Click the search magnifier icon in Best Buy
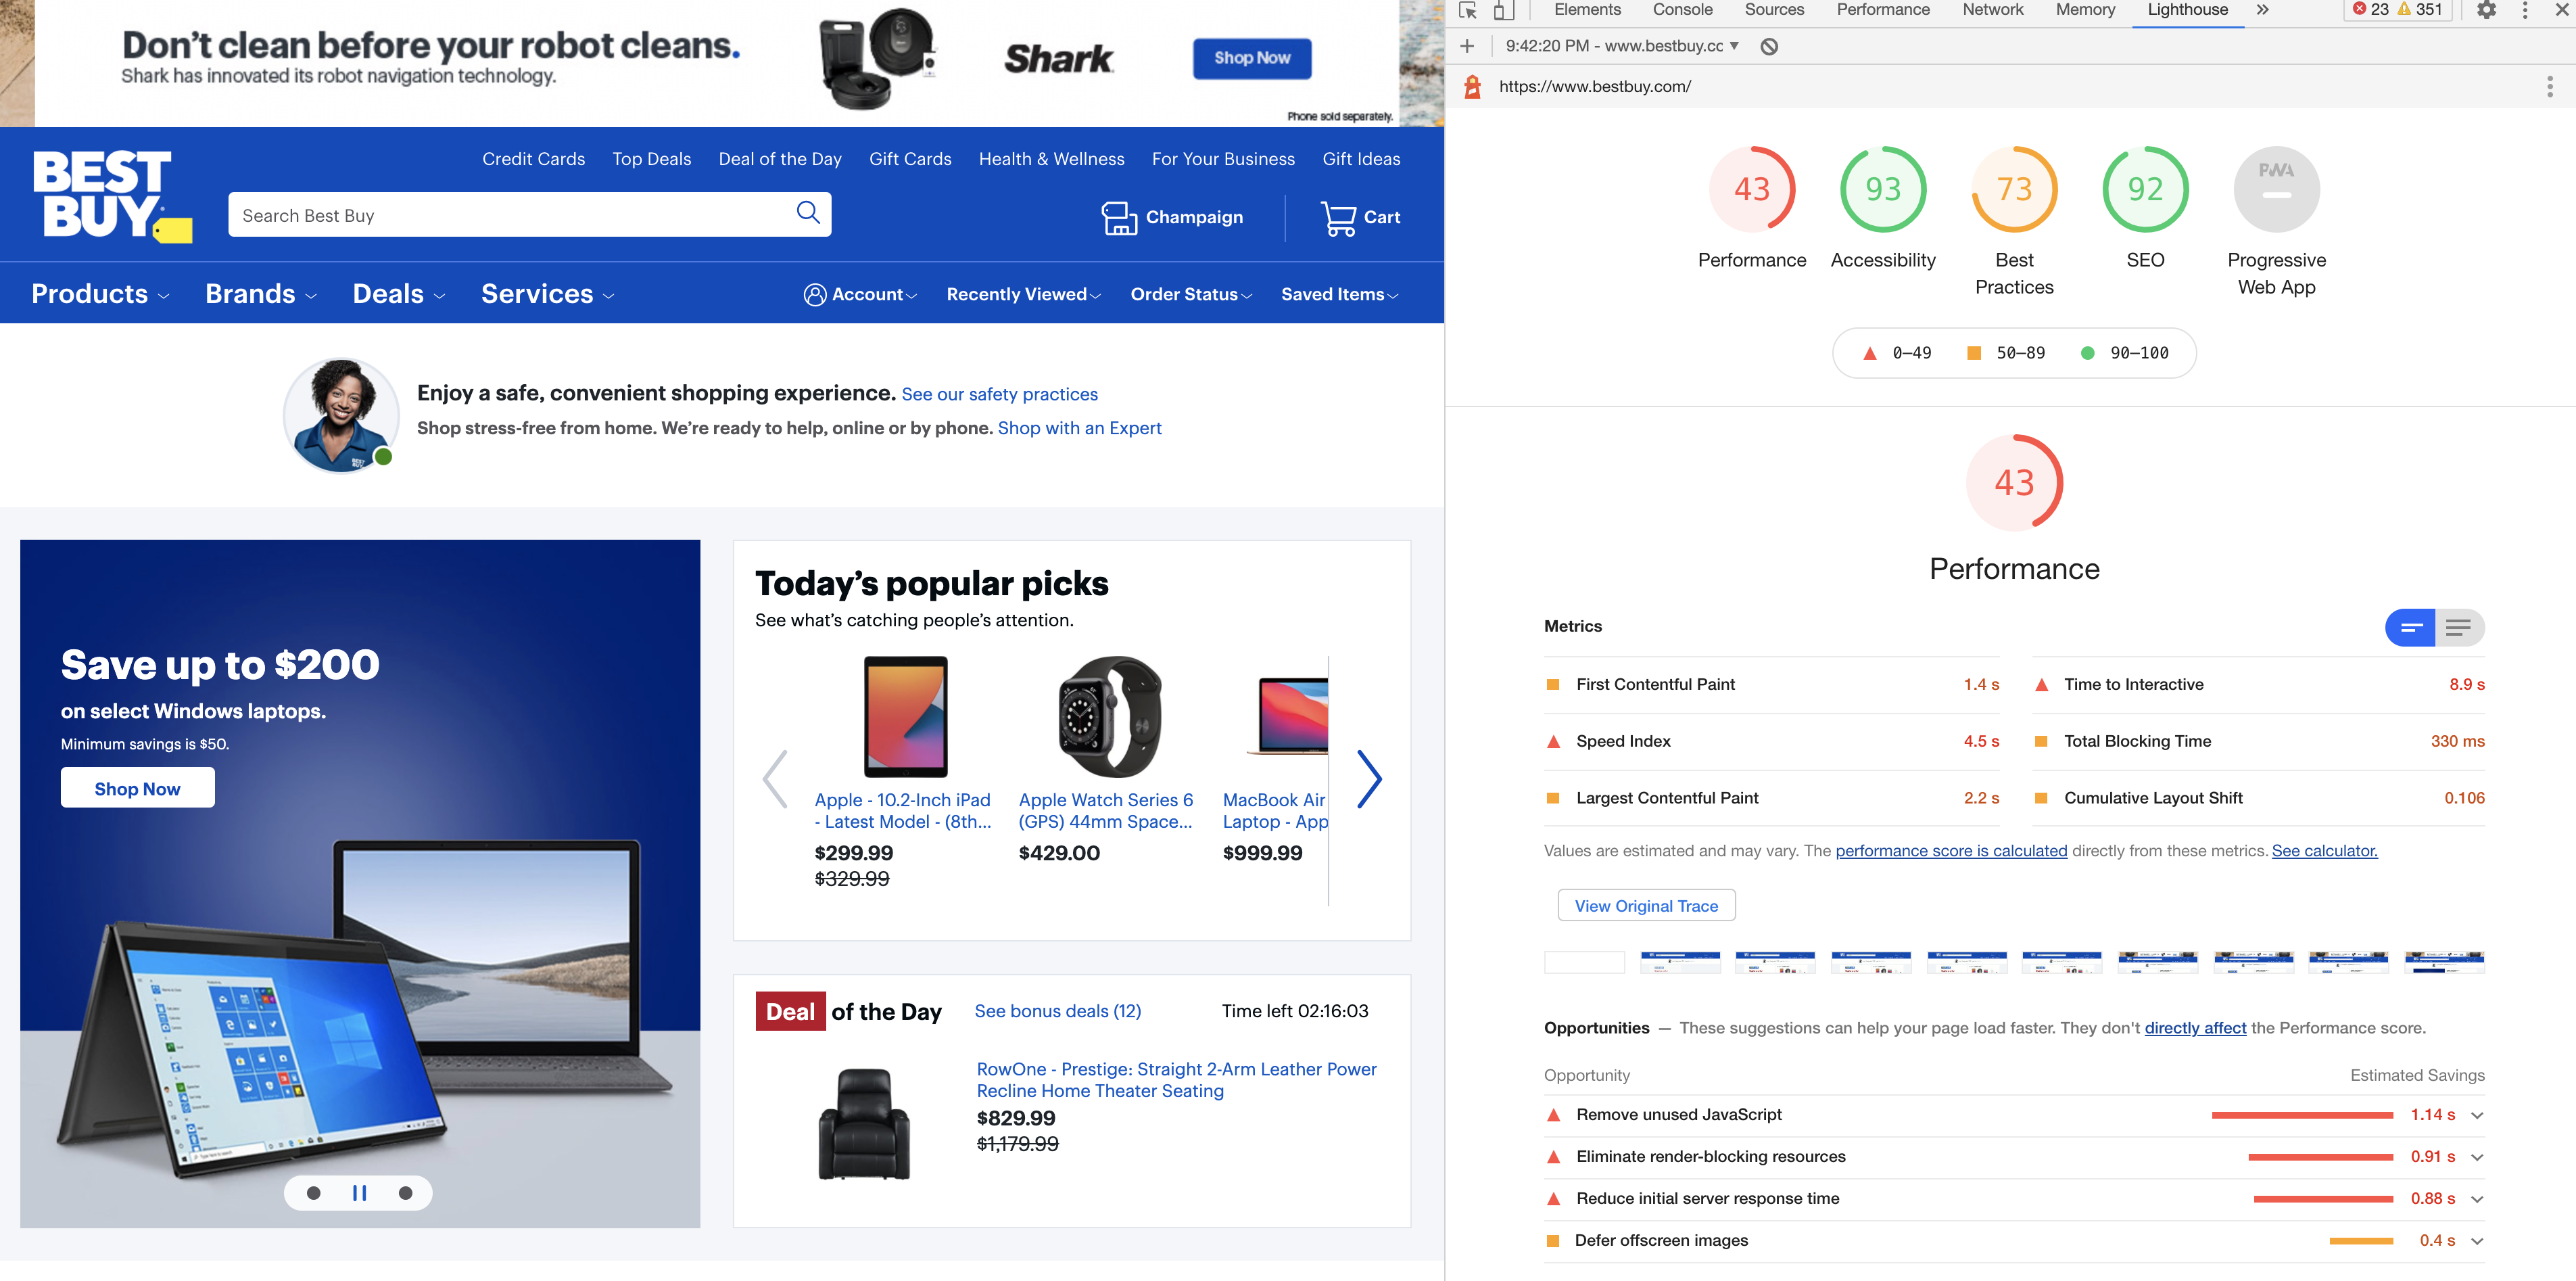 point(808,213)
